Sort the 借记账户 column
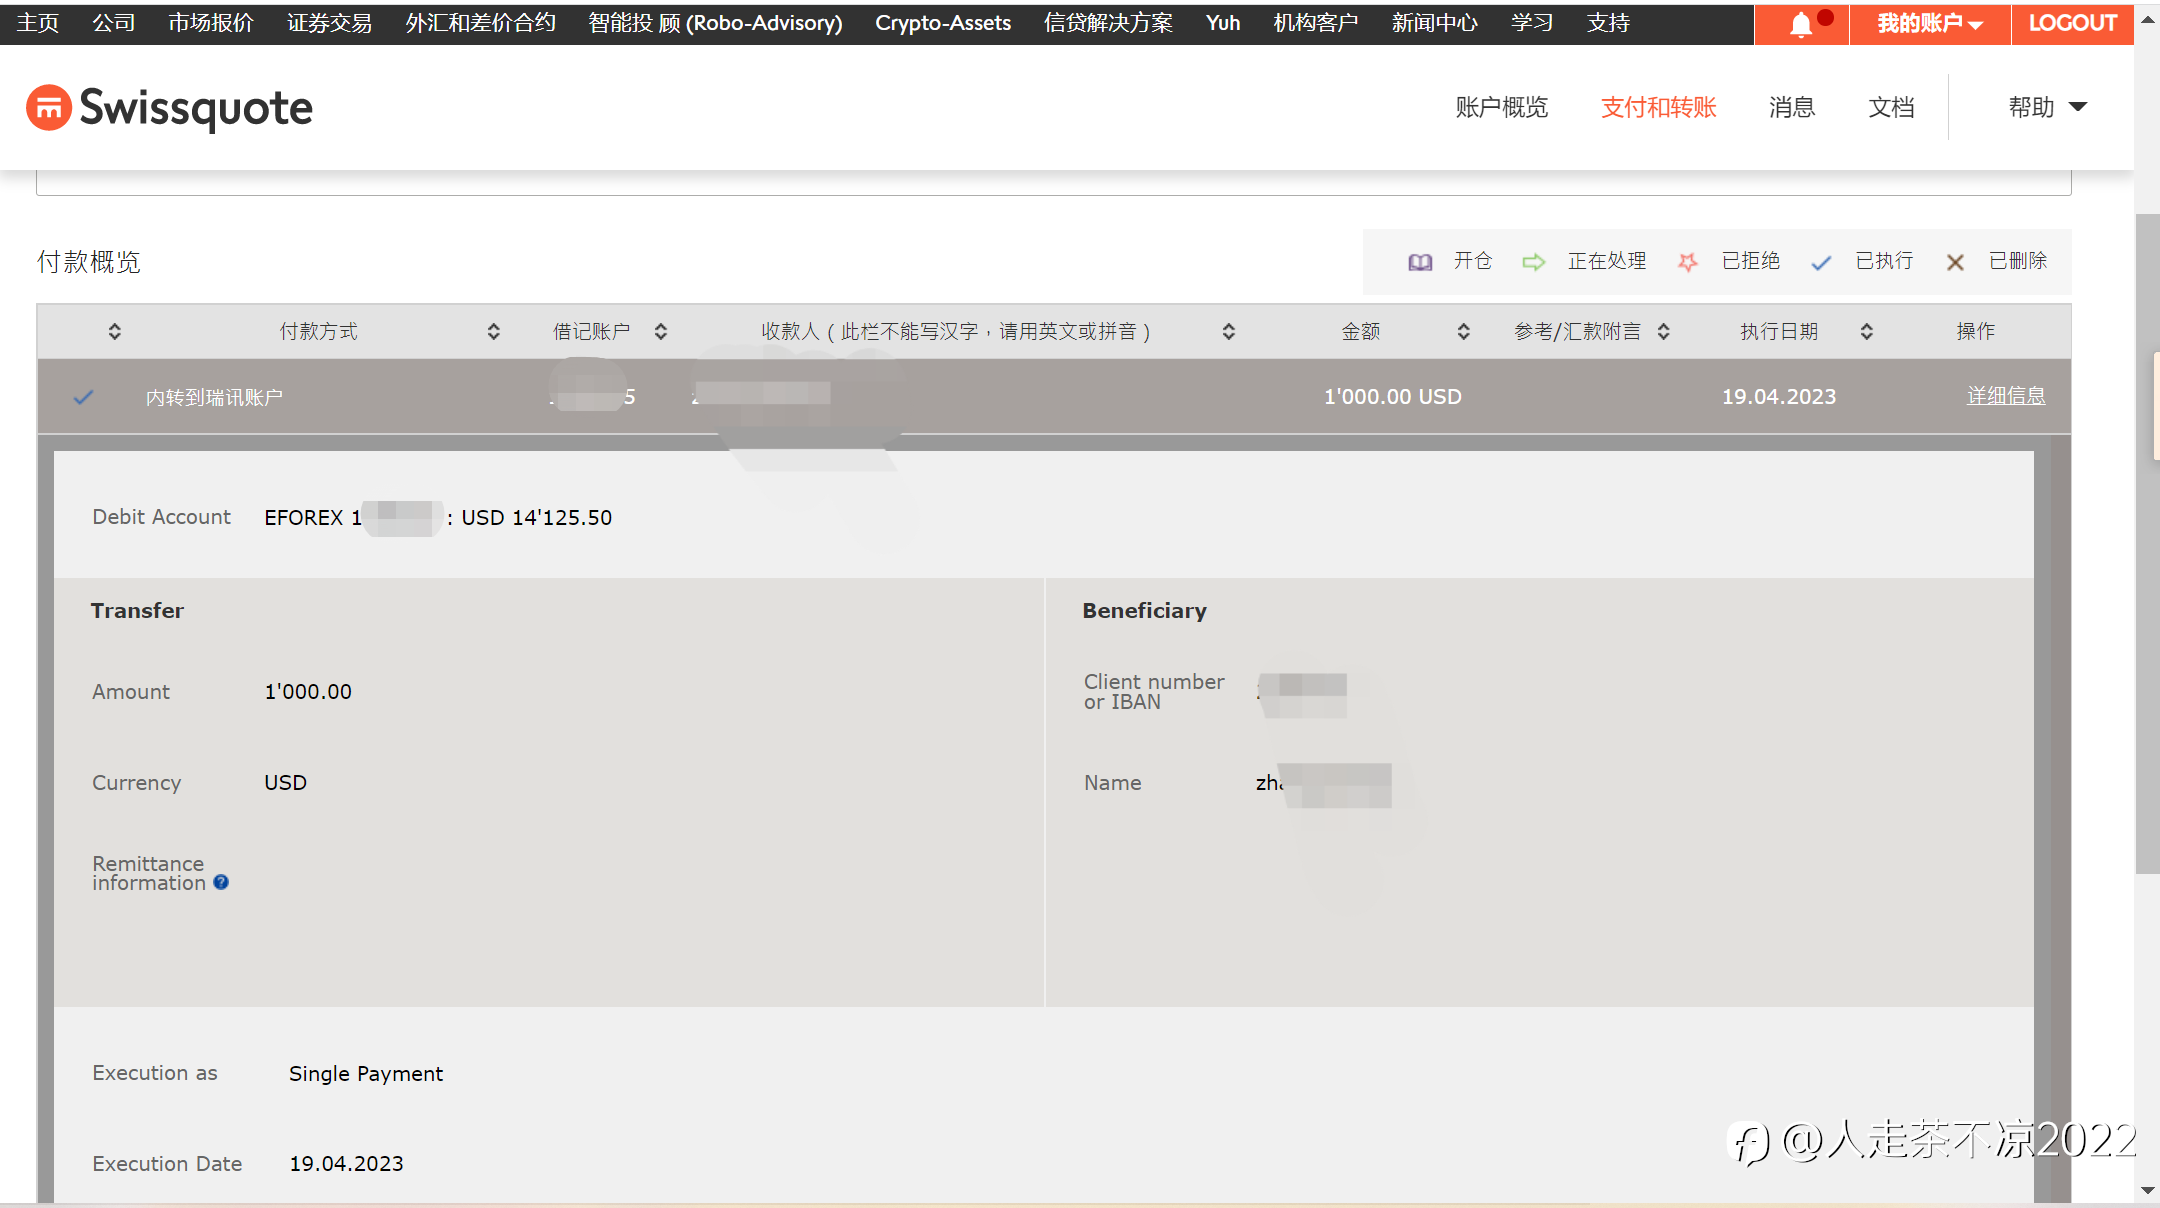This screenshot has height=1208, width=2160. (661, 331)
